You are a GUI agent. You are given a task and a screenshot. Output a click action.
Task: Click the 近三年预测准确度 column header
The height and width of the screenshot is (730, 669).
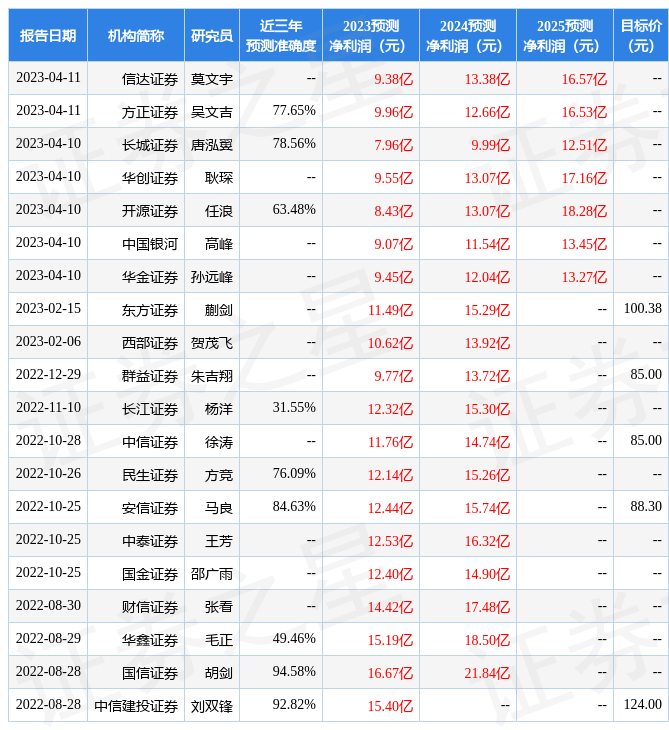[x=281, y=35]
